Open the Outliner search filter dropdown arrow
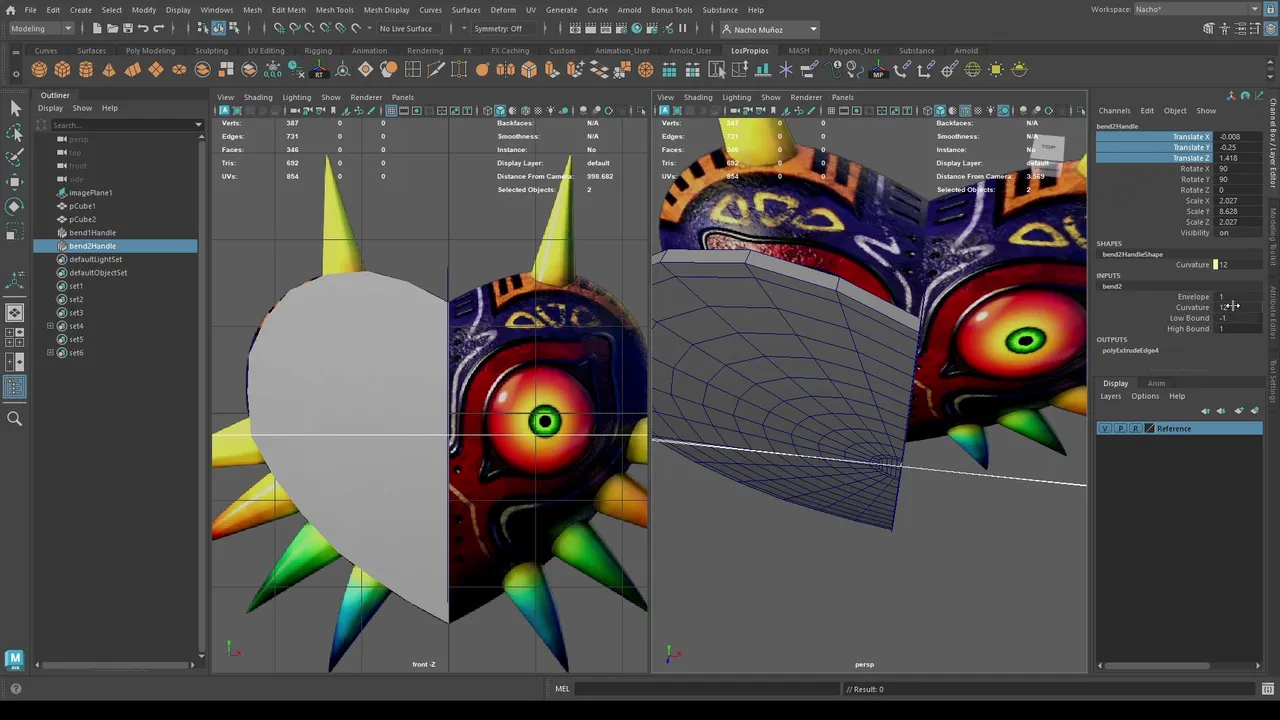 click(199, 125)
